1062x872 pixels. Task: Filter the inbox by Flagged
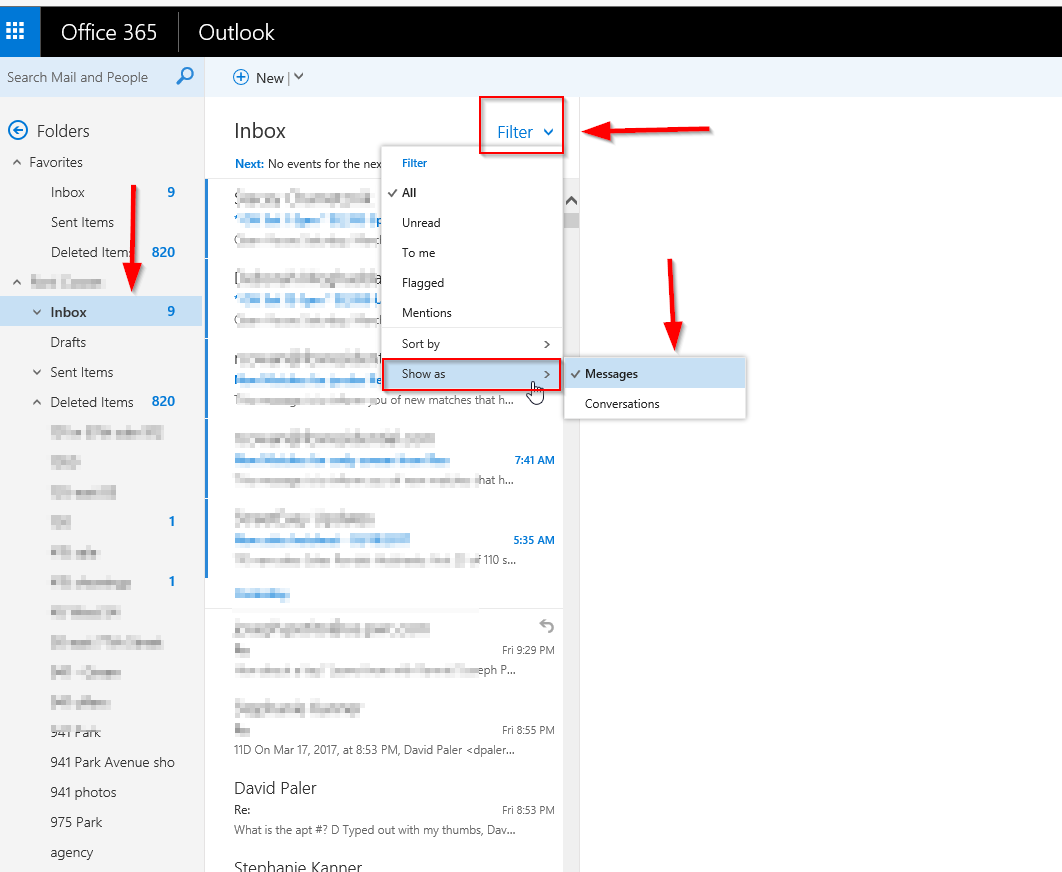point(423,283)
